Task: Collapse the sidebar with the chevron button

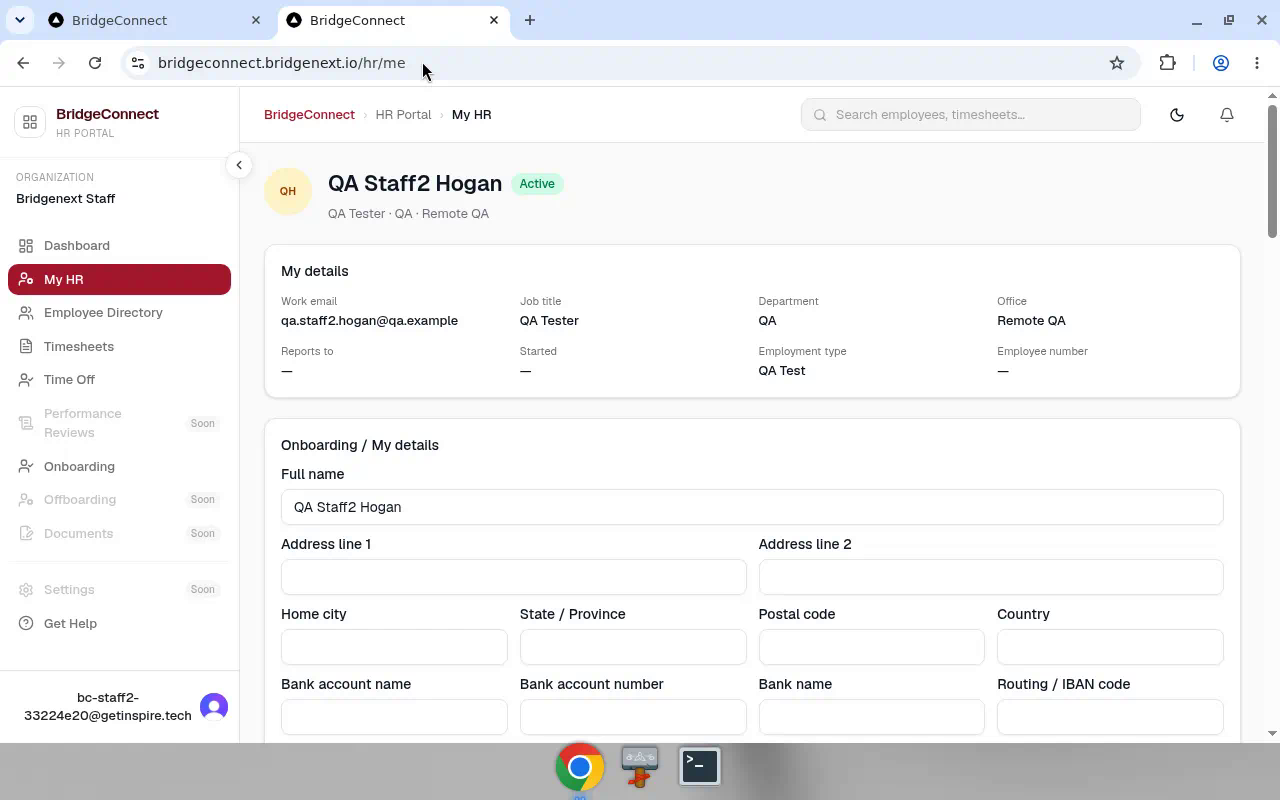Action: [x=239, y=165]
